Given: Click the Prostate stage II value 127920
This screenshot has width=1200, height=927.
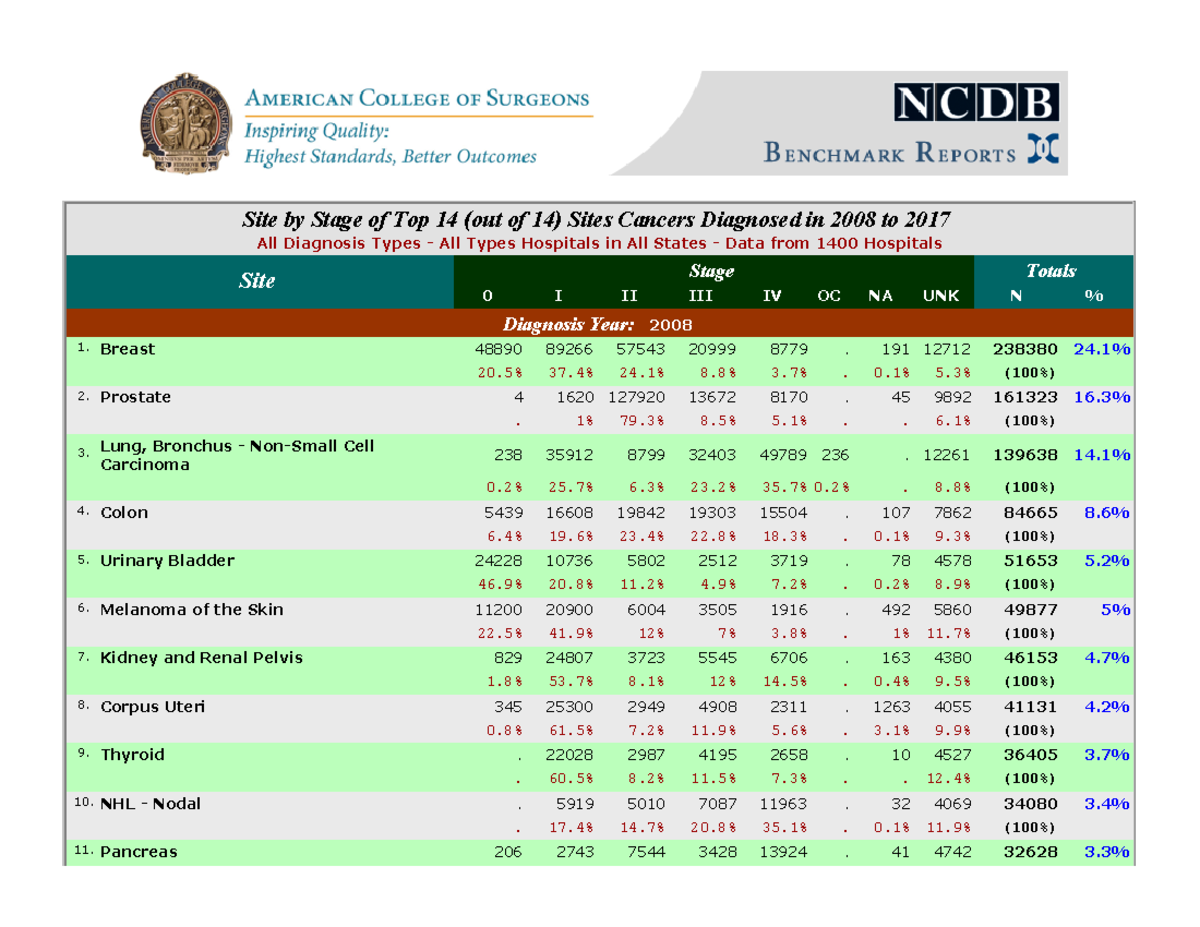Looking at the screenshot, I should point(636,397).
